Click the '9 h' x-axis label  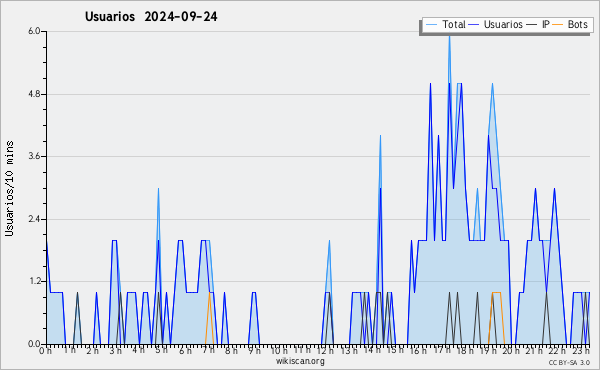(254, 350)
